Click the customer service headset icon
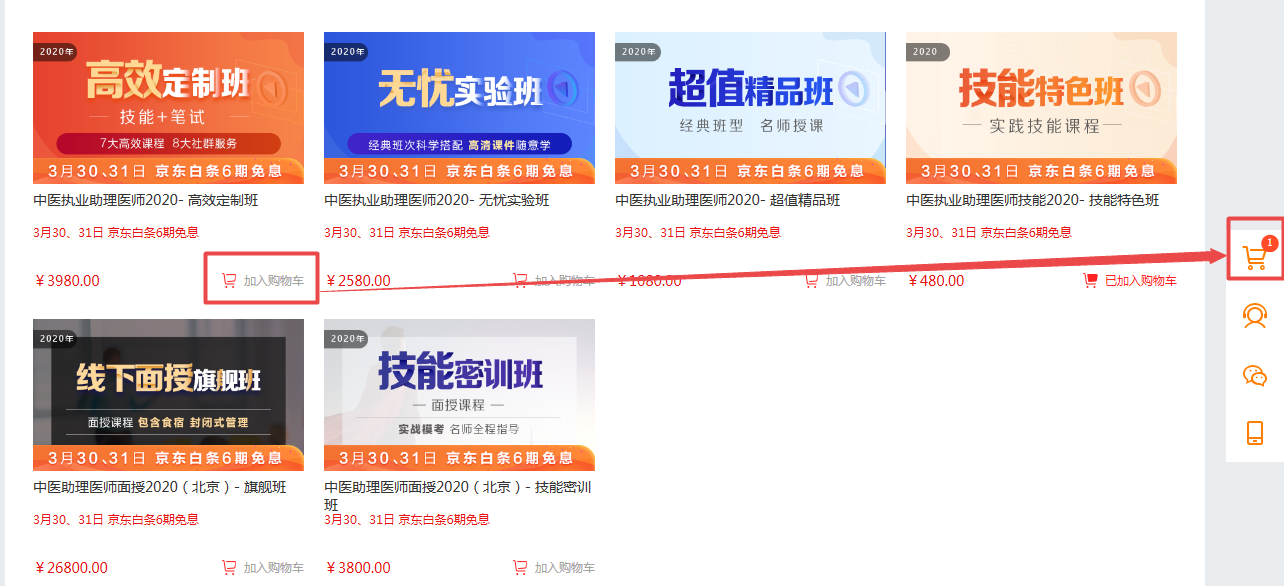 [1255, 316]
